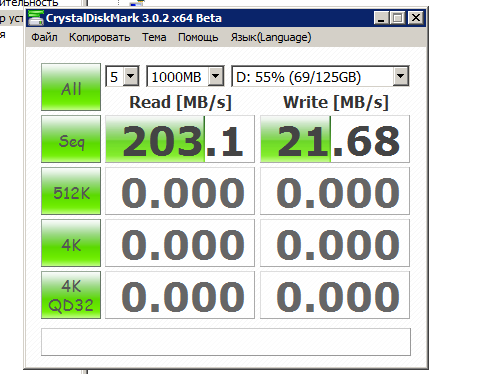Click the 4K read result field
This screenshot has height=374, width=490.
180,243
